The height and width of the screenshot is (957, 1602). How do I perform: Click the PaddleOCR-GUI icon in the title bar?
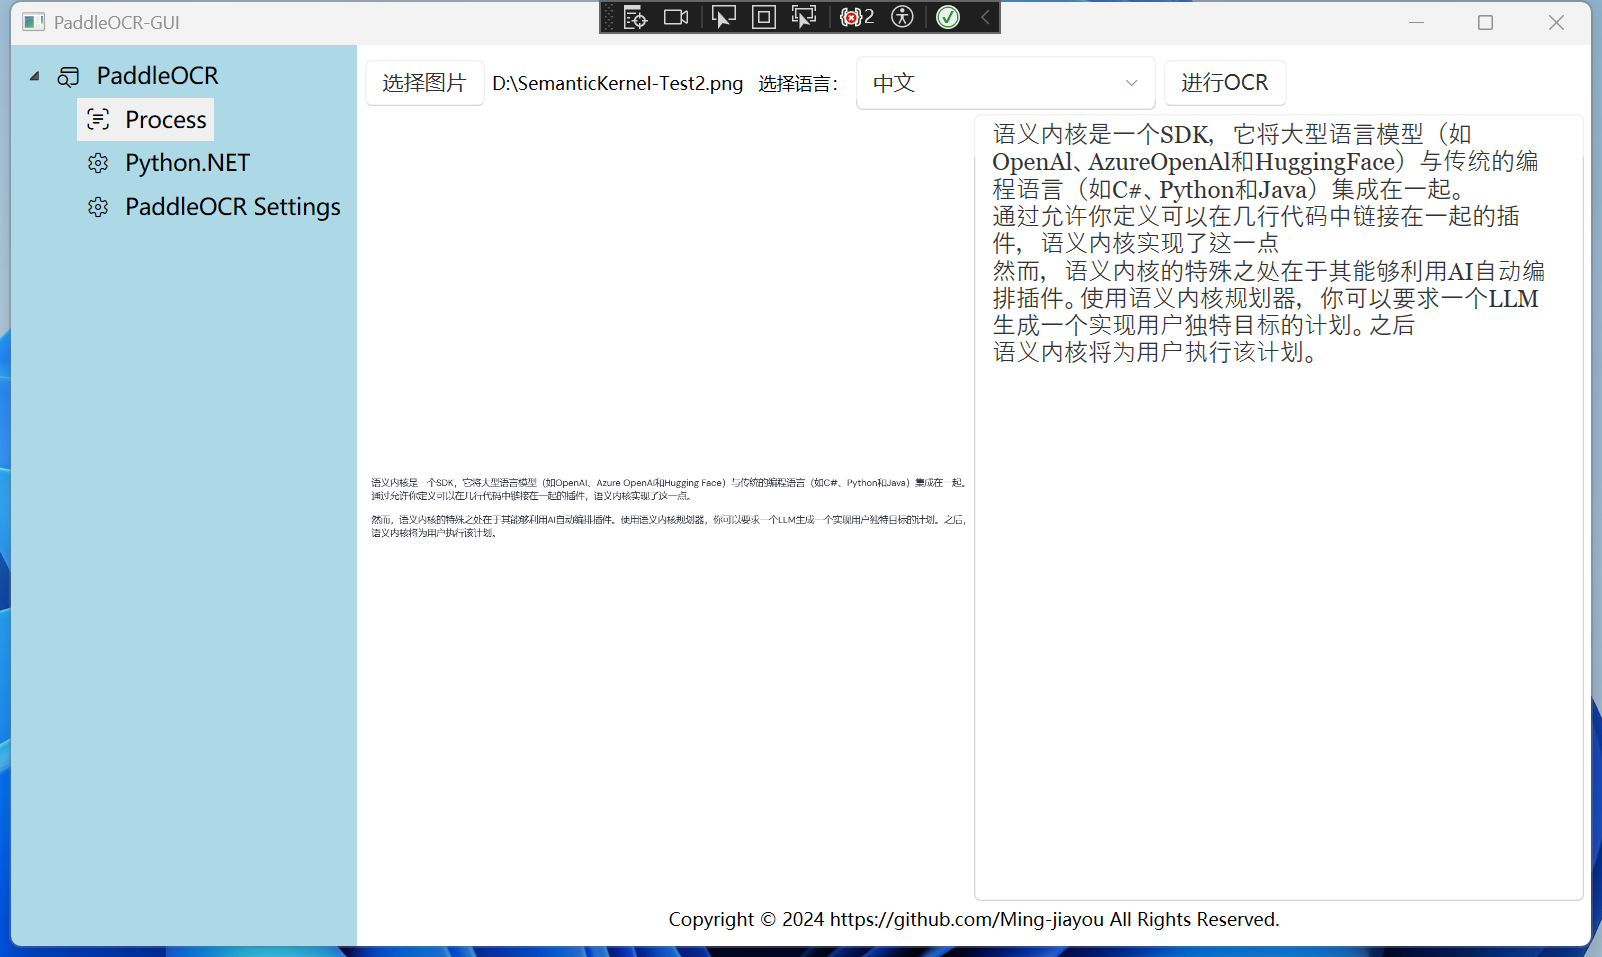(33, 21)
